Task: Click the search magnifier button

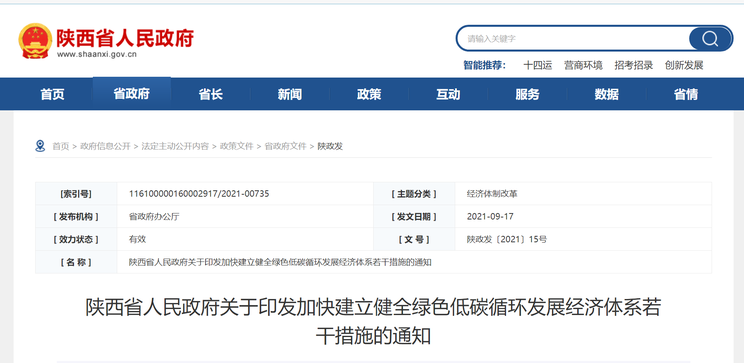Action: click(x=710, y=38)
